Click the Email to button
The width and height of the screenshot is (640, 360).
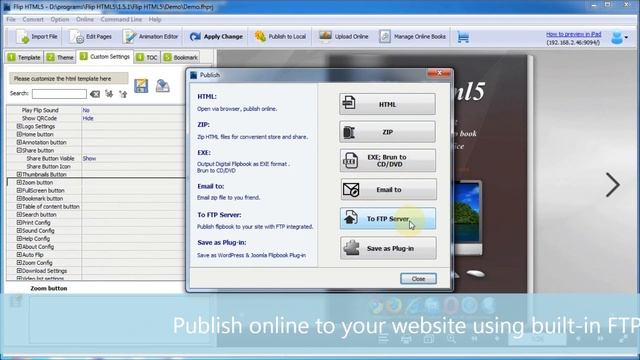pos(388,189)
